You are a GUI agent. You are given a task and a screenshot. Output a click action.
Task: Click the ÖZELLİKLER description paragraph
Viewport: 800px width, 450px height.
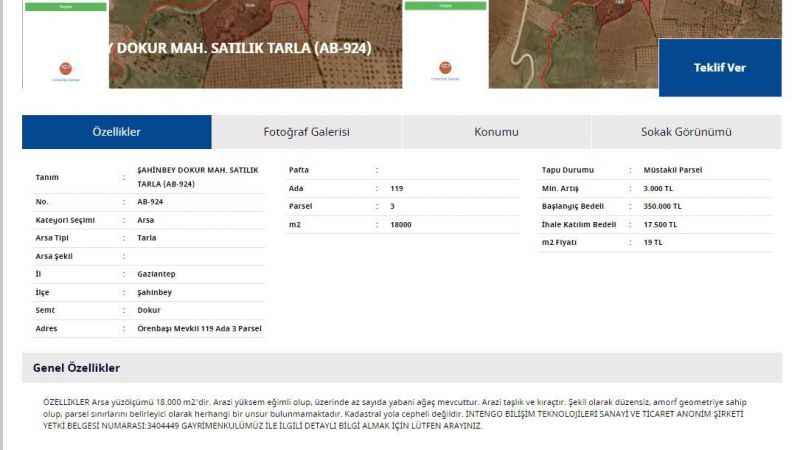tap(394, 414)
